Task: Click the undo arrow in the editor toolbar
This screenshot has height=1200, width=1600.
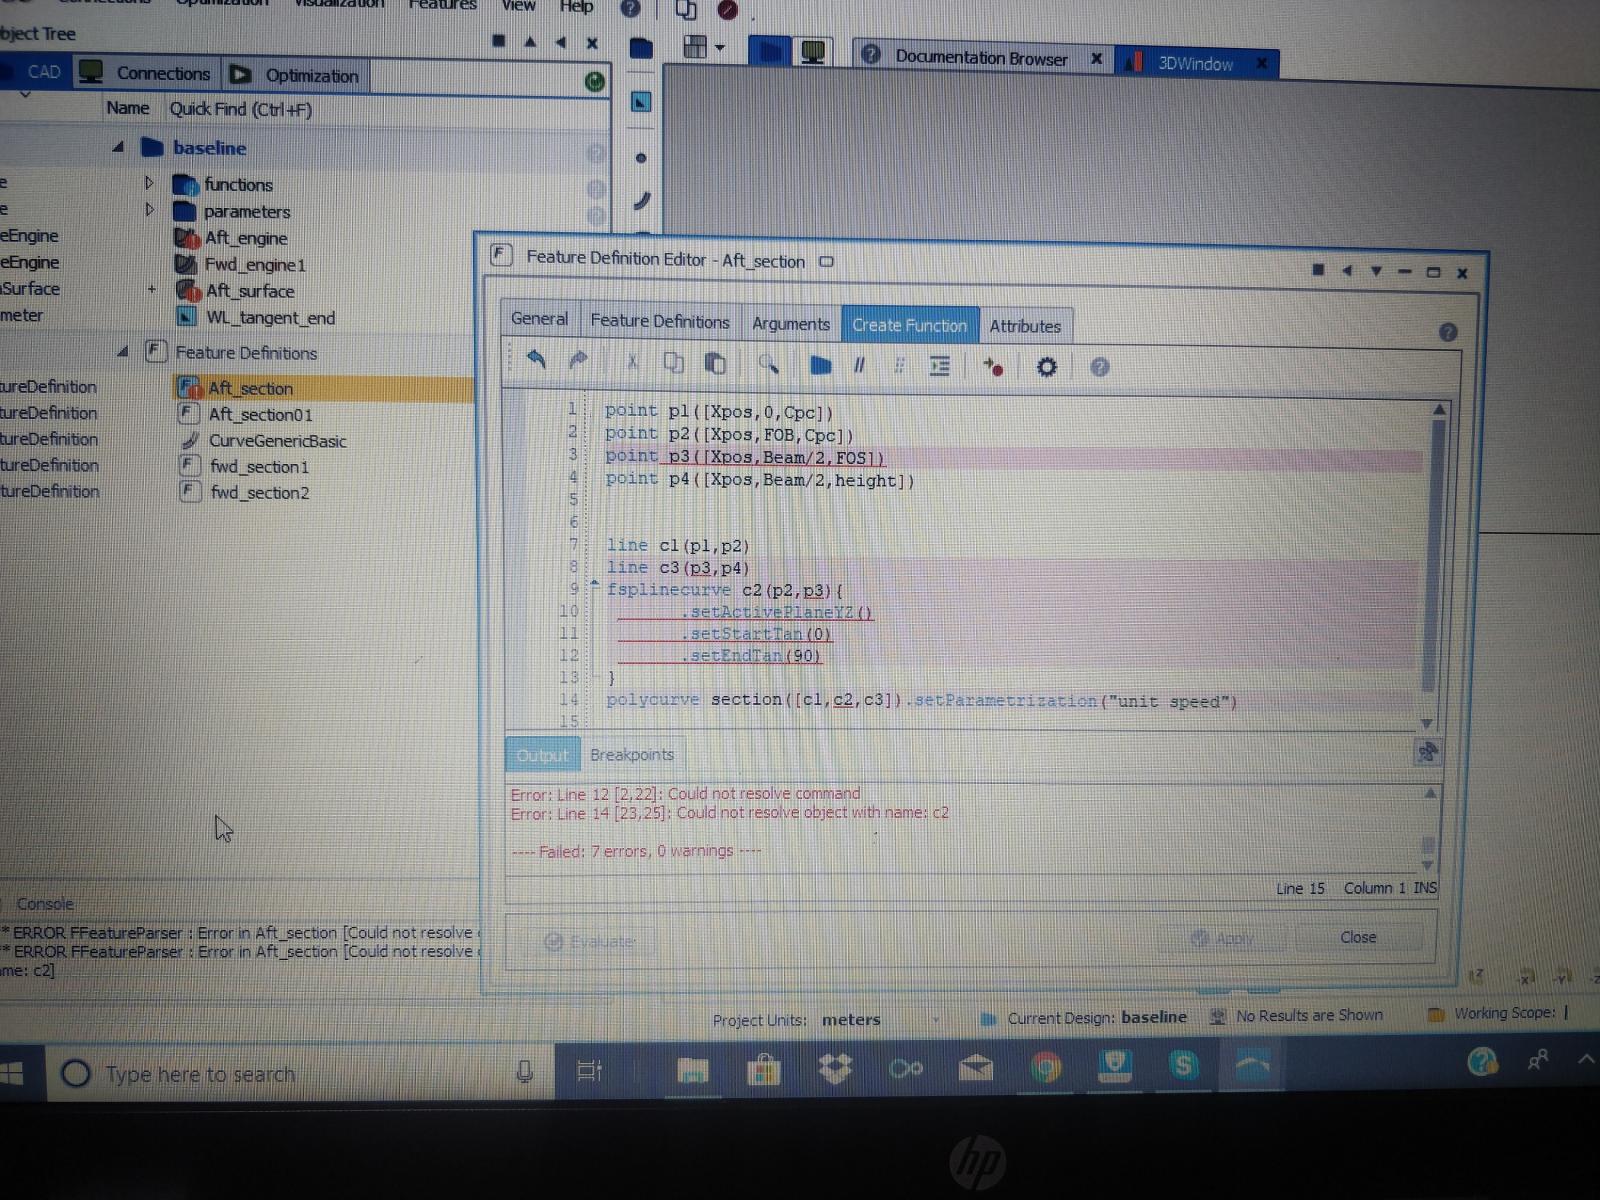Action: coord(536,361)
